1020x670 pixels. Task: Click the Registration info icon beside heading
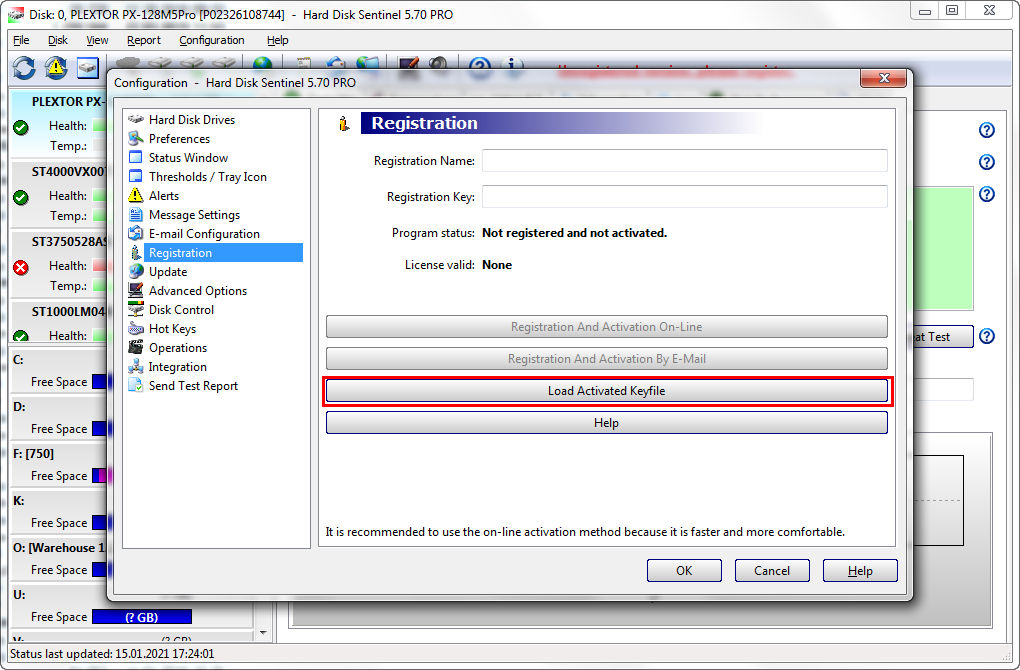343,123
